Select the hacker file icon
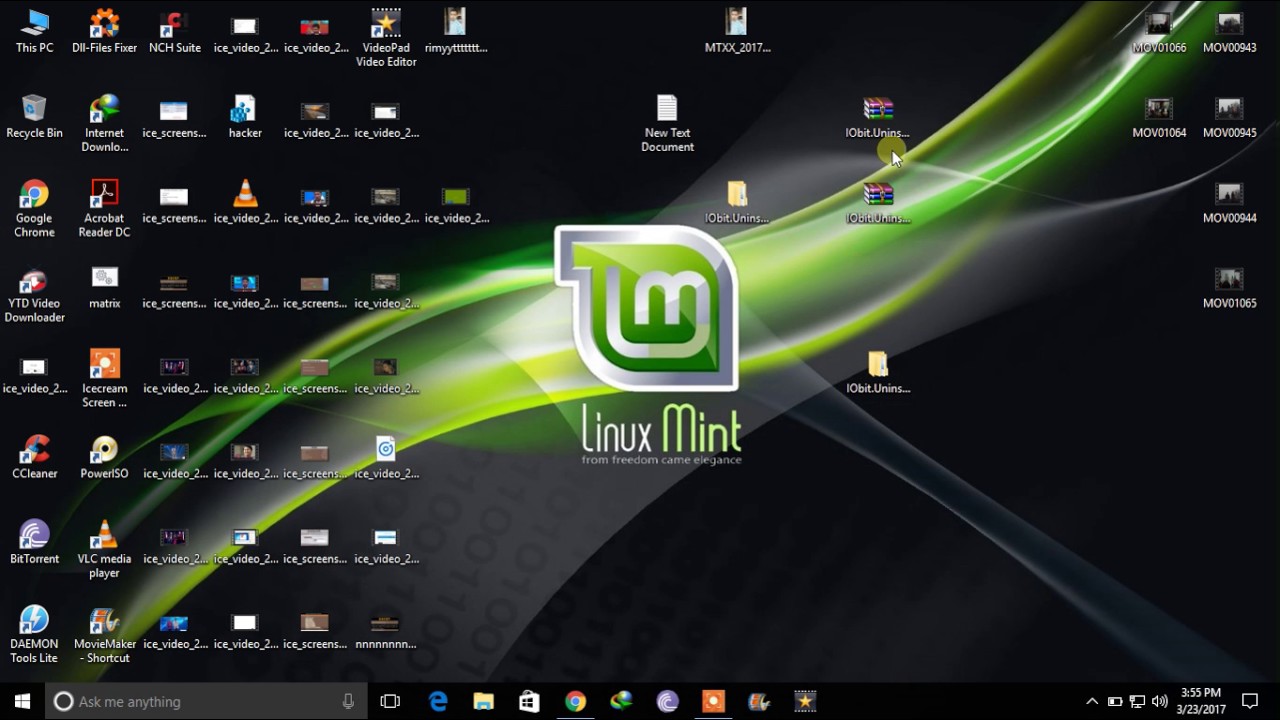The height and width of the screenshot is (720, 1280). (x=245, y=116)
